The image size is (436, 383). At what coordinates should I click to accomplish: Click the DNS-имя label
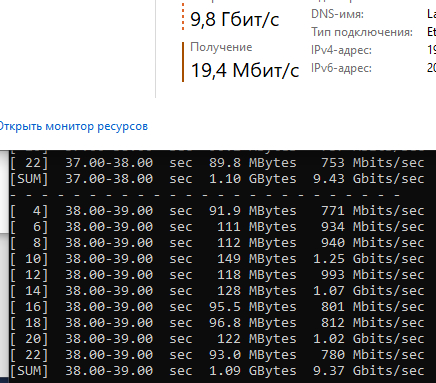coord(337,14)
